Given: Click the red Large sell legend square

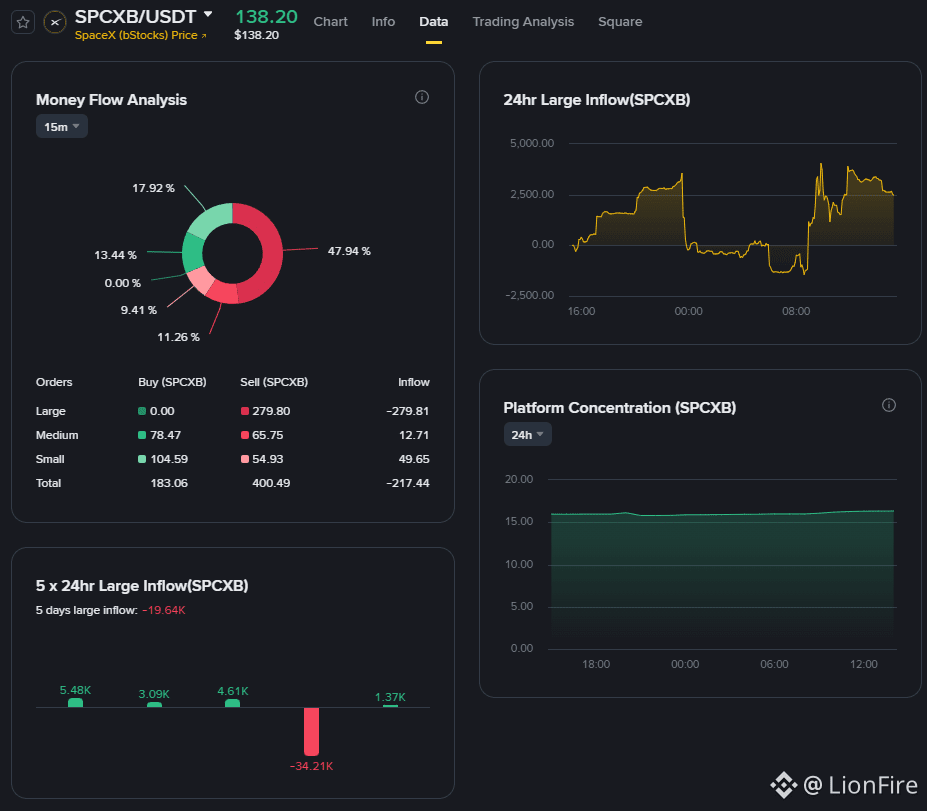Looking at the screenshot, I should click(x=244, y=411).
